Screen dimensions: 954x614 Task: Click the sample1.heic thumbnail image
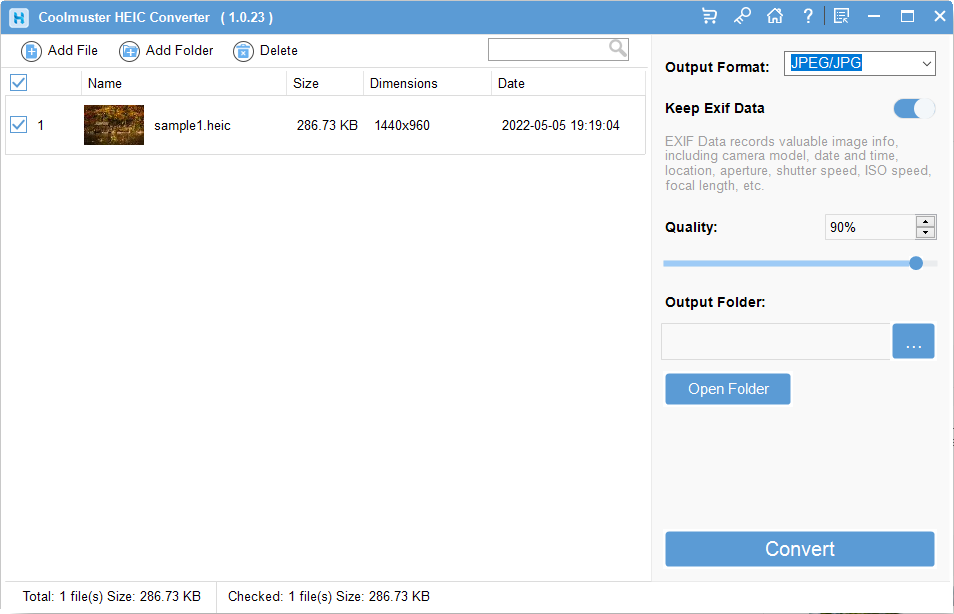113,125
